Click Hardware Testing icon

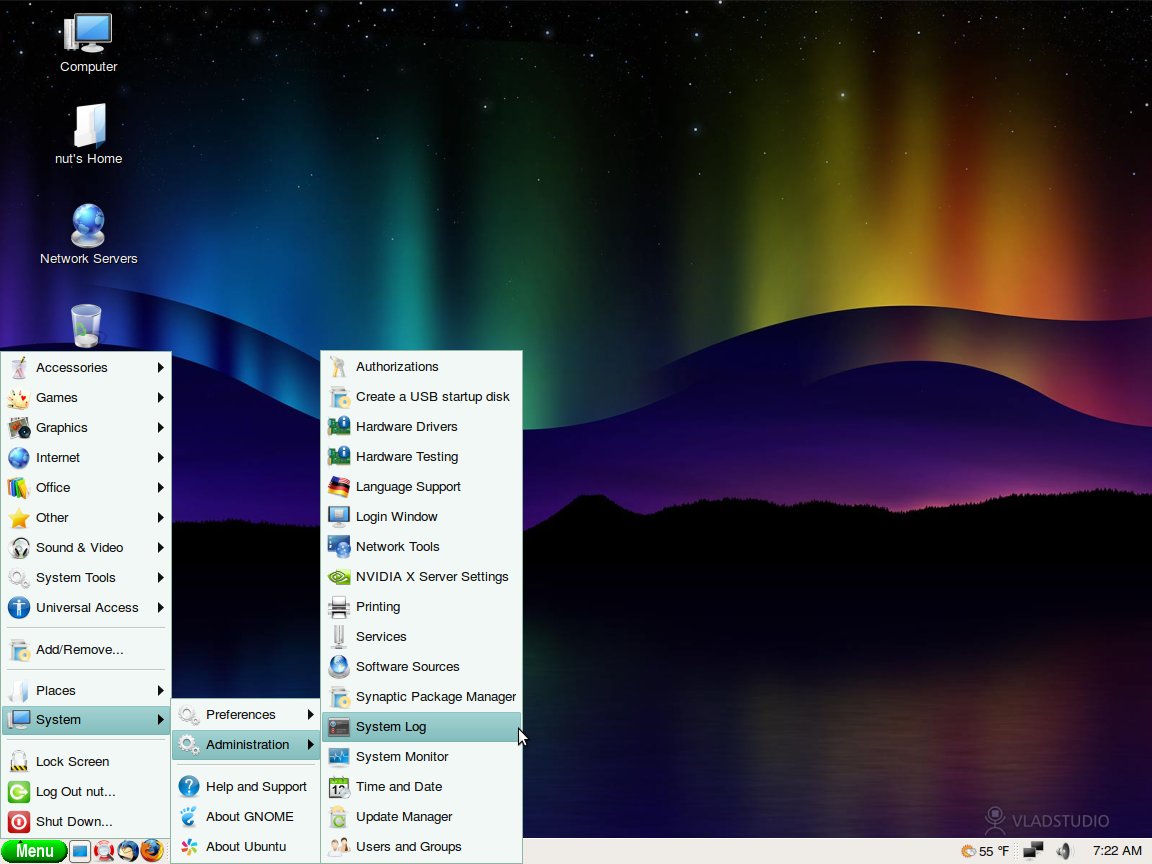(x=339, y=457)
